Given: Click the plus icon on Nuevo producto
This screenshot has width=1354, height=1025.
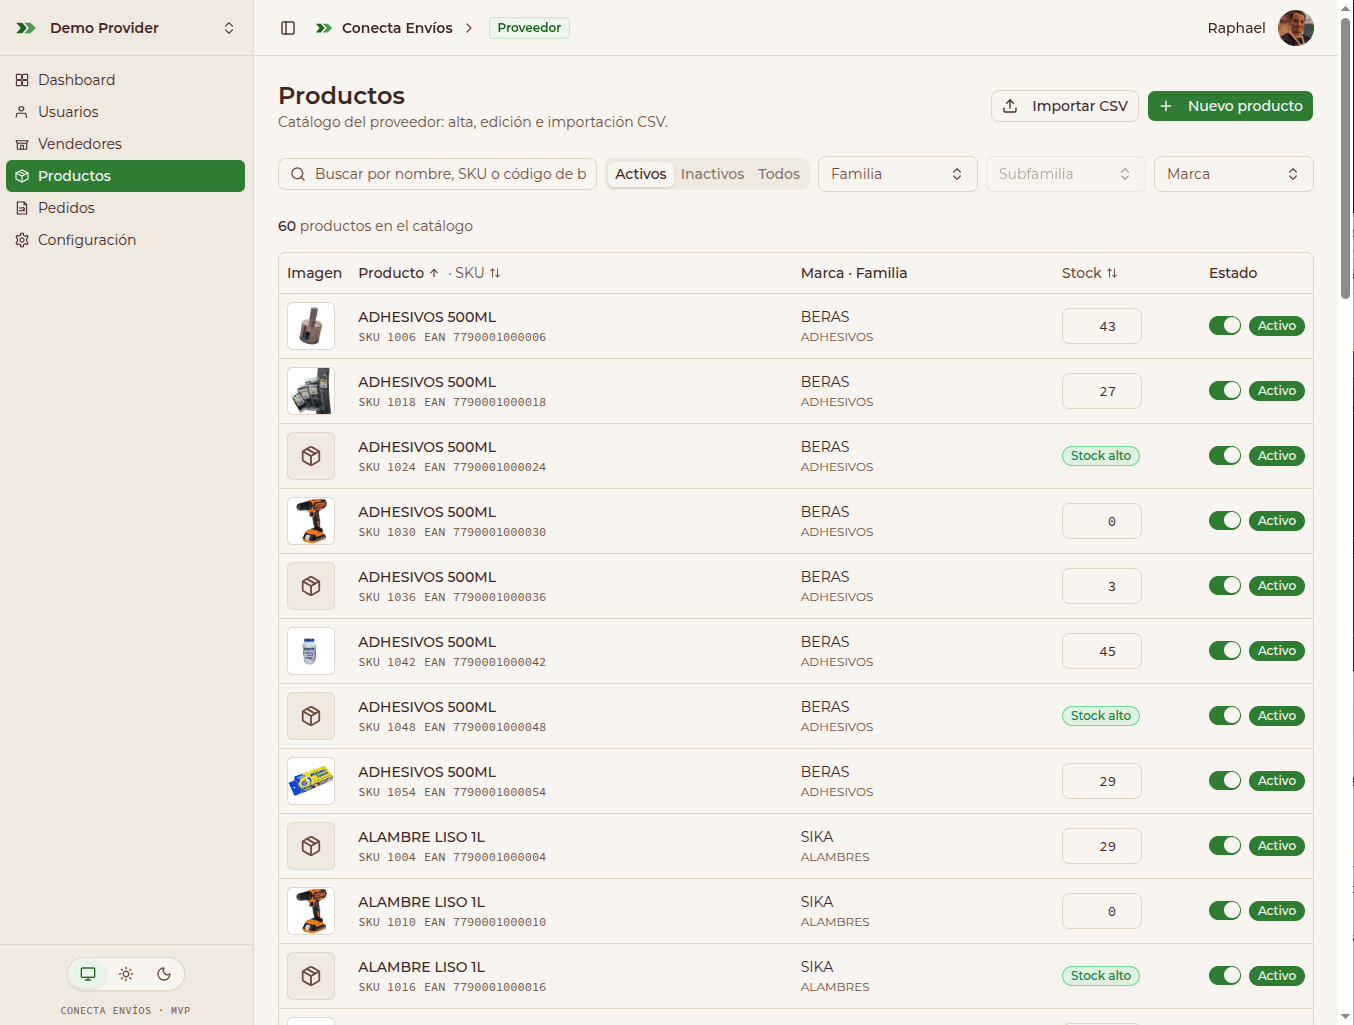Looking at the screenshot, I should tap(1166, 106).
